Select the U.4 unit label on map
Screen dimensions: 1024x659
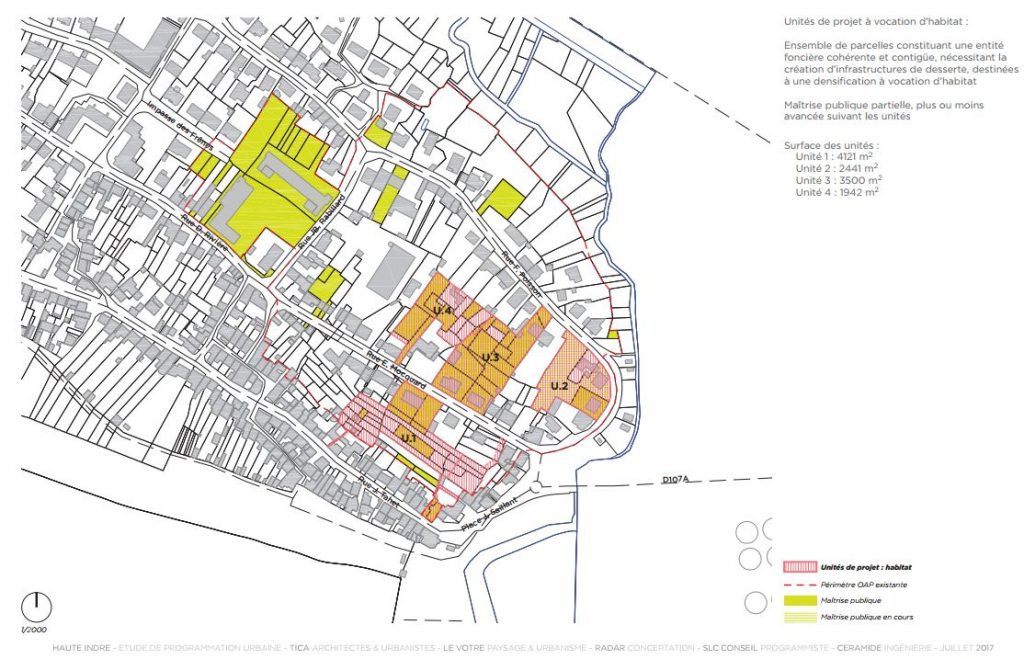(x=443, y=313)
